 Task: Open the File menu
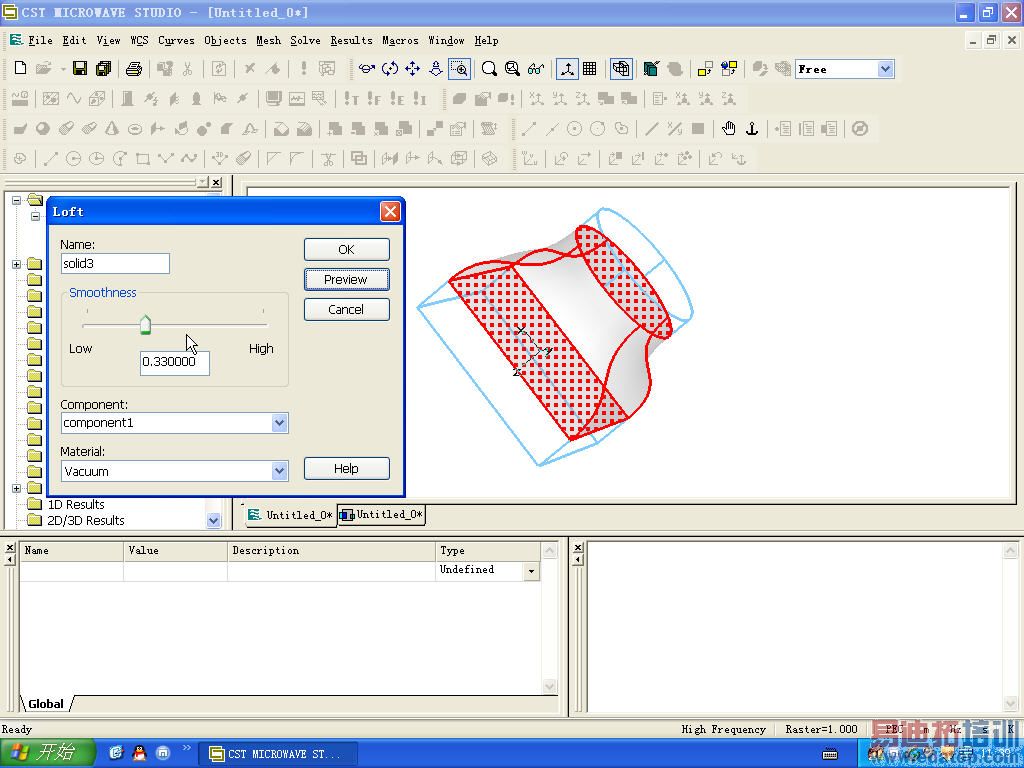tap(40, 40)
